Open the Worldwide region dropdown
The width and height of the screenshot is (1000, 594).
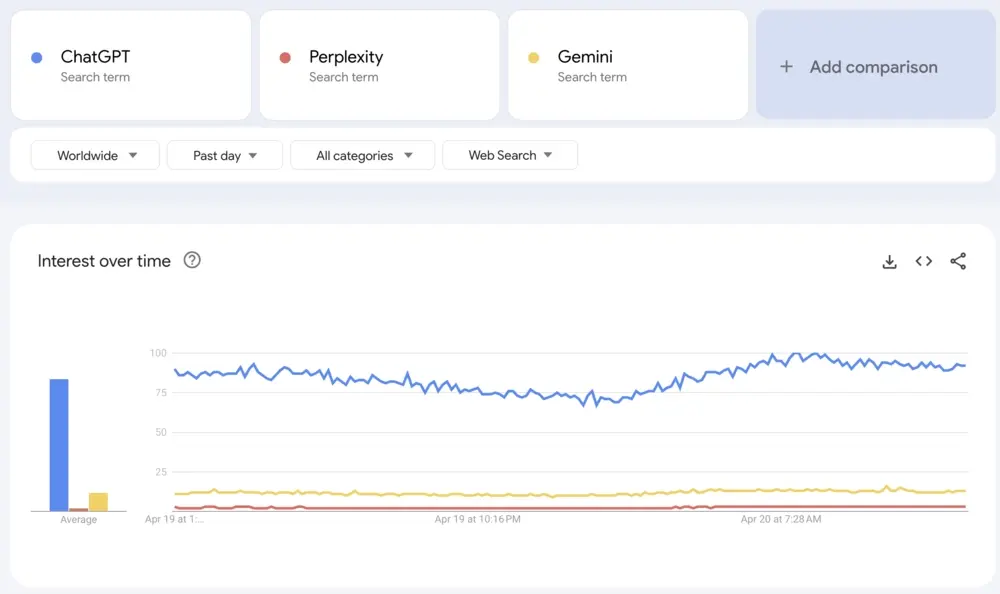point(95,155)
